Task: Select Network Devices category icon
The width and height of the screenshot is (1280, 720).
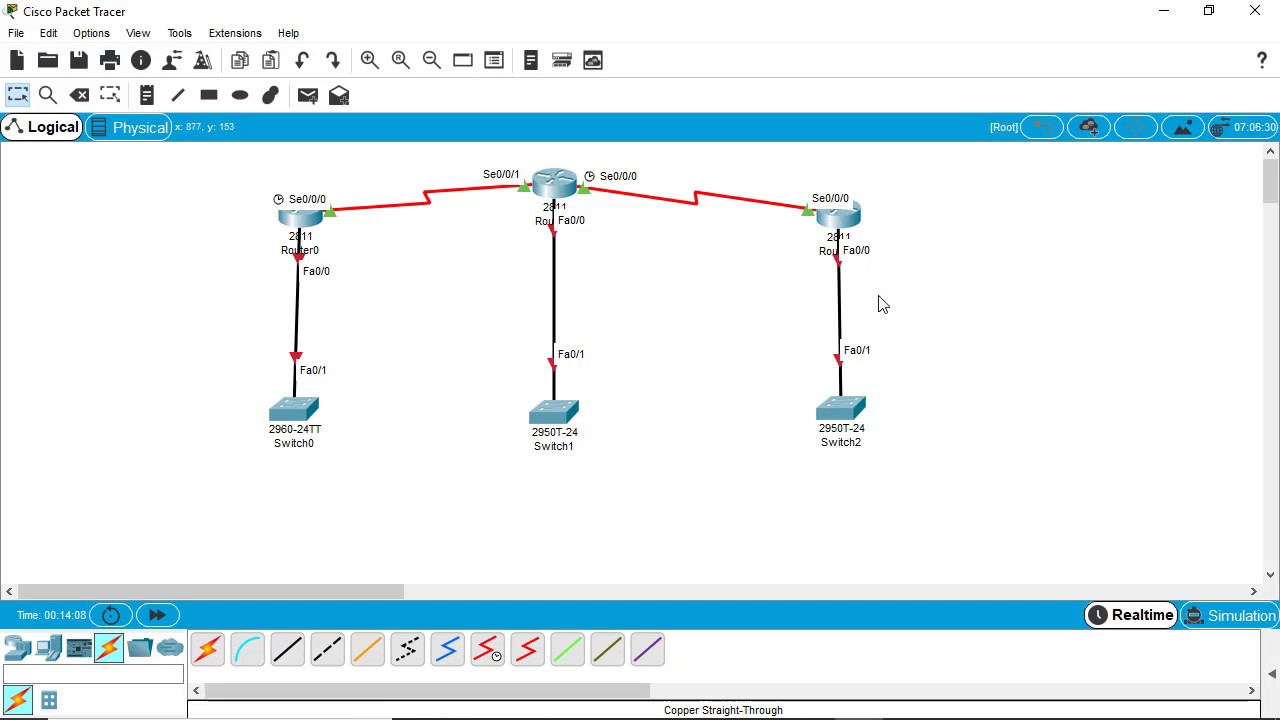Action: tap(17, 649)
